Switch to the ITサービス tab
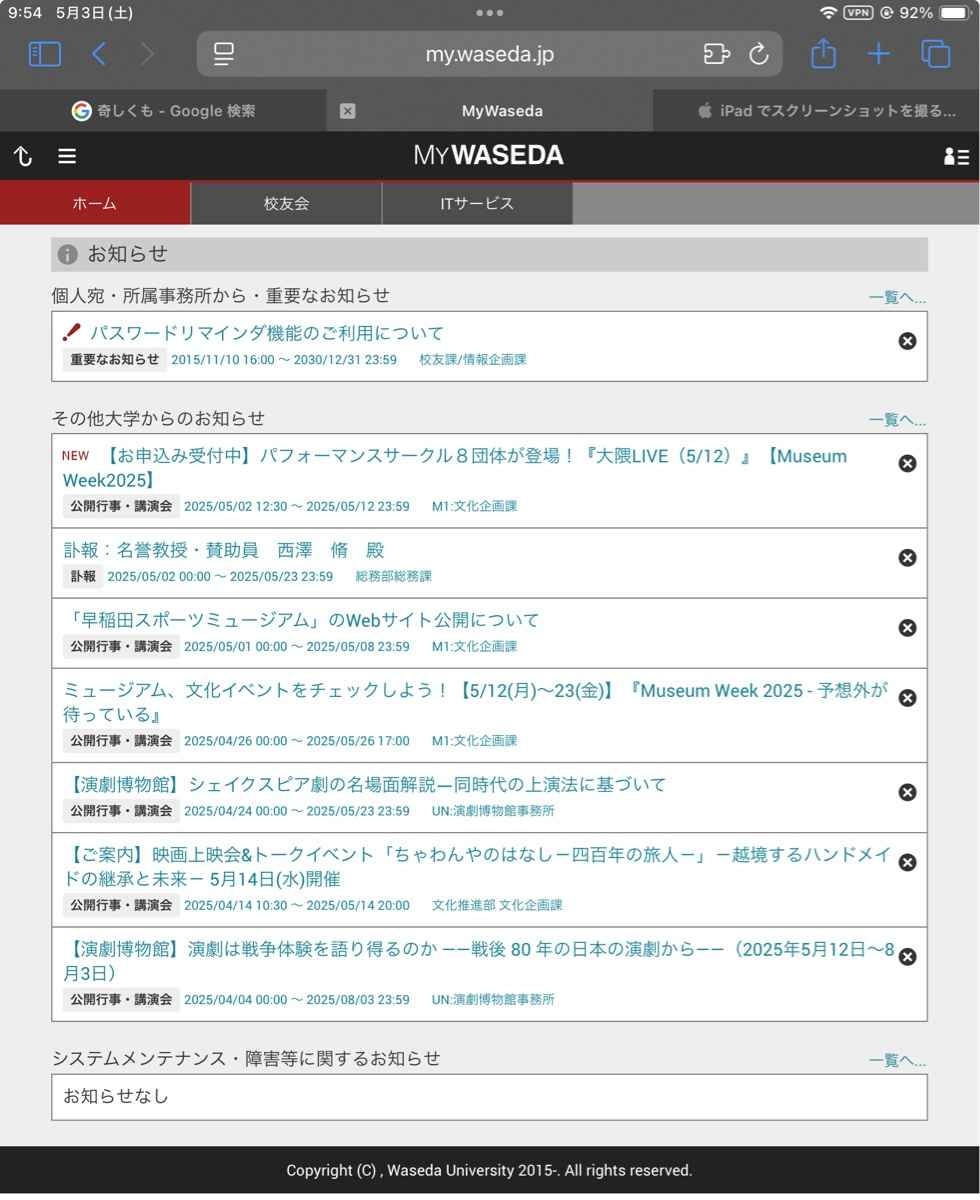The image size is (980, 1200). pos(477,203)
